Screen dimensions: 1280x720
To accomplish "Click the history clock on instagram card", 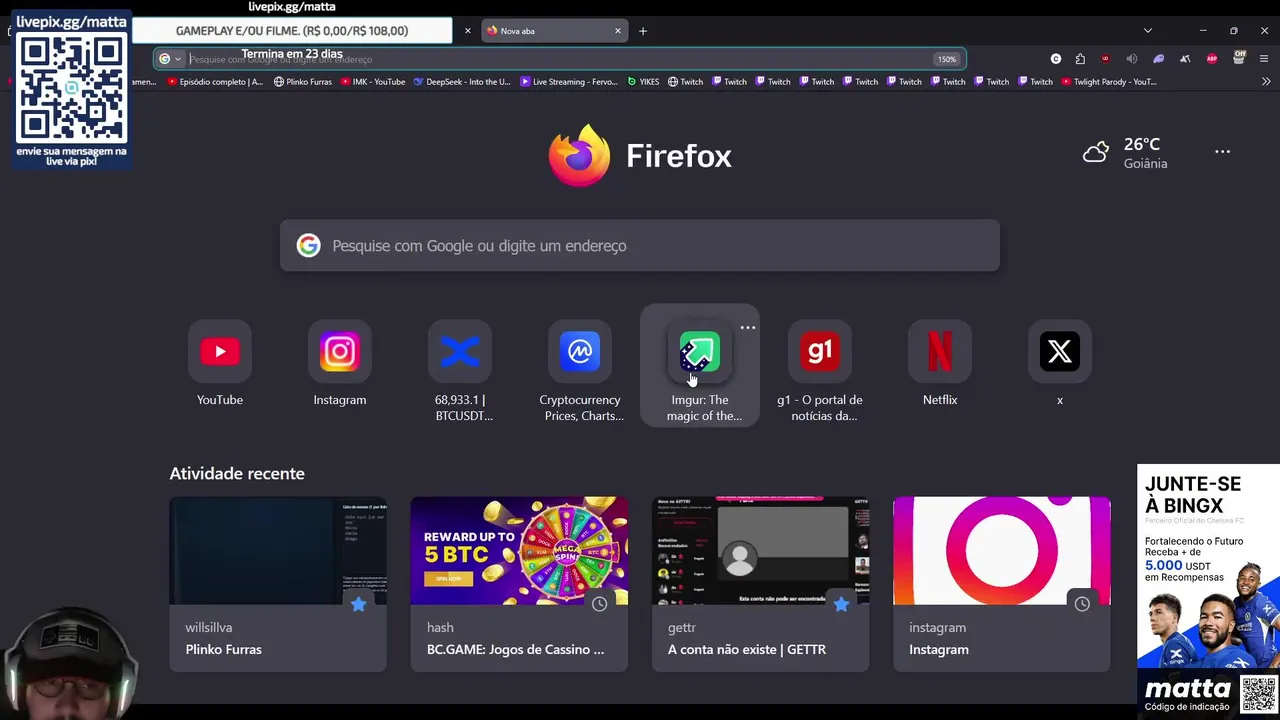I will point(1082,604).
